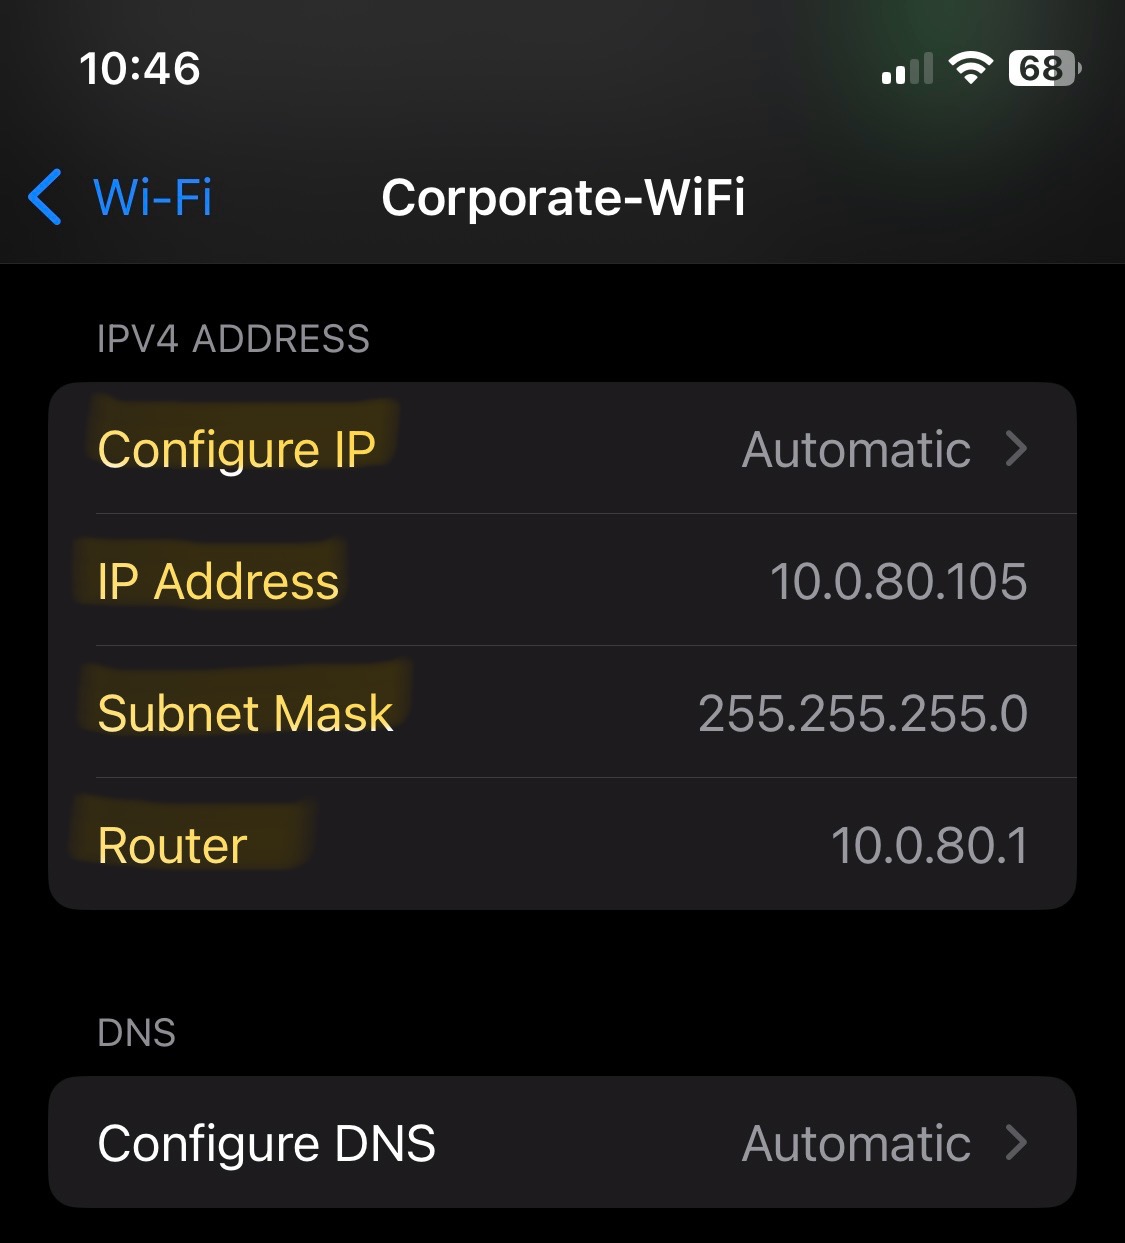The width and height of the screenshot is (1125, 1243).
Task: Tap the IPV4 ADDRESS section header
Action: [233, 339]
